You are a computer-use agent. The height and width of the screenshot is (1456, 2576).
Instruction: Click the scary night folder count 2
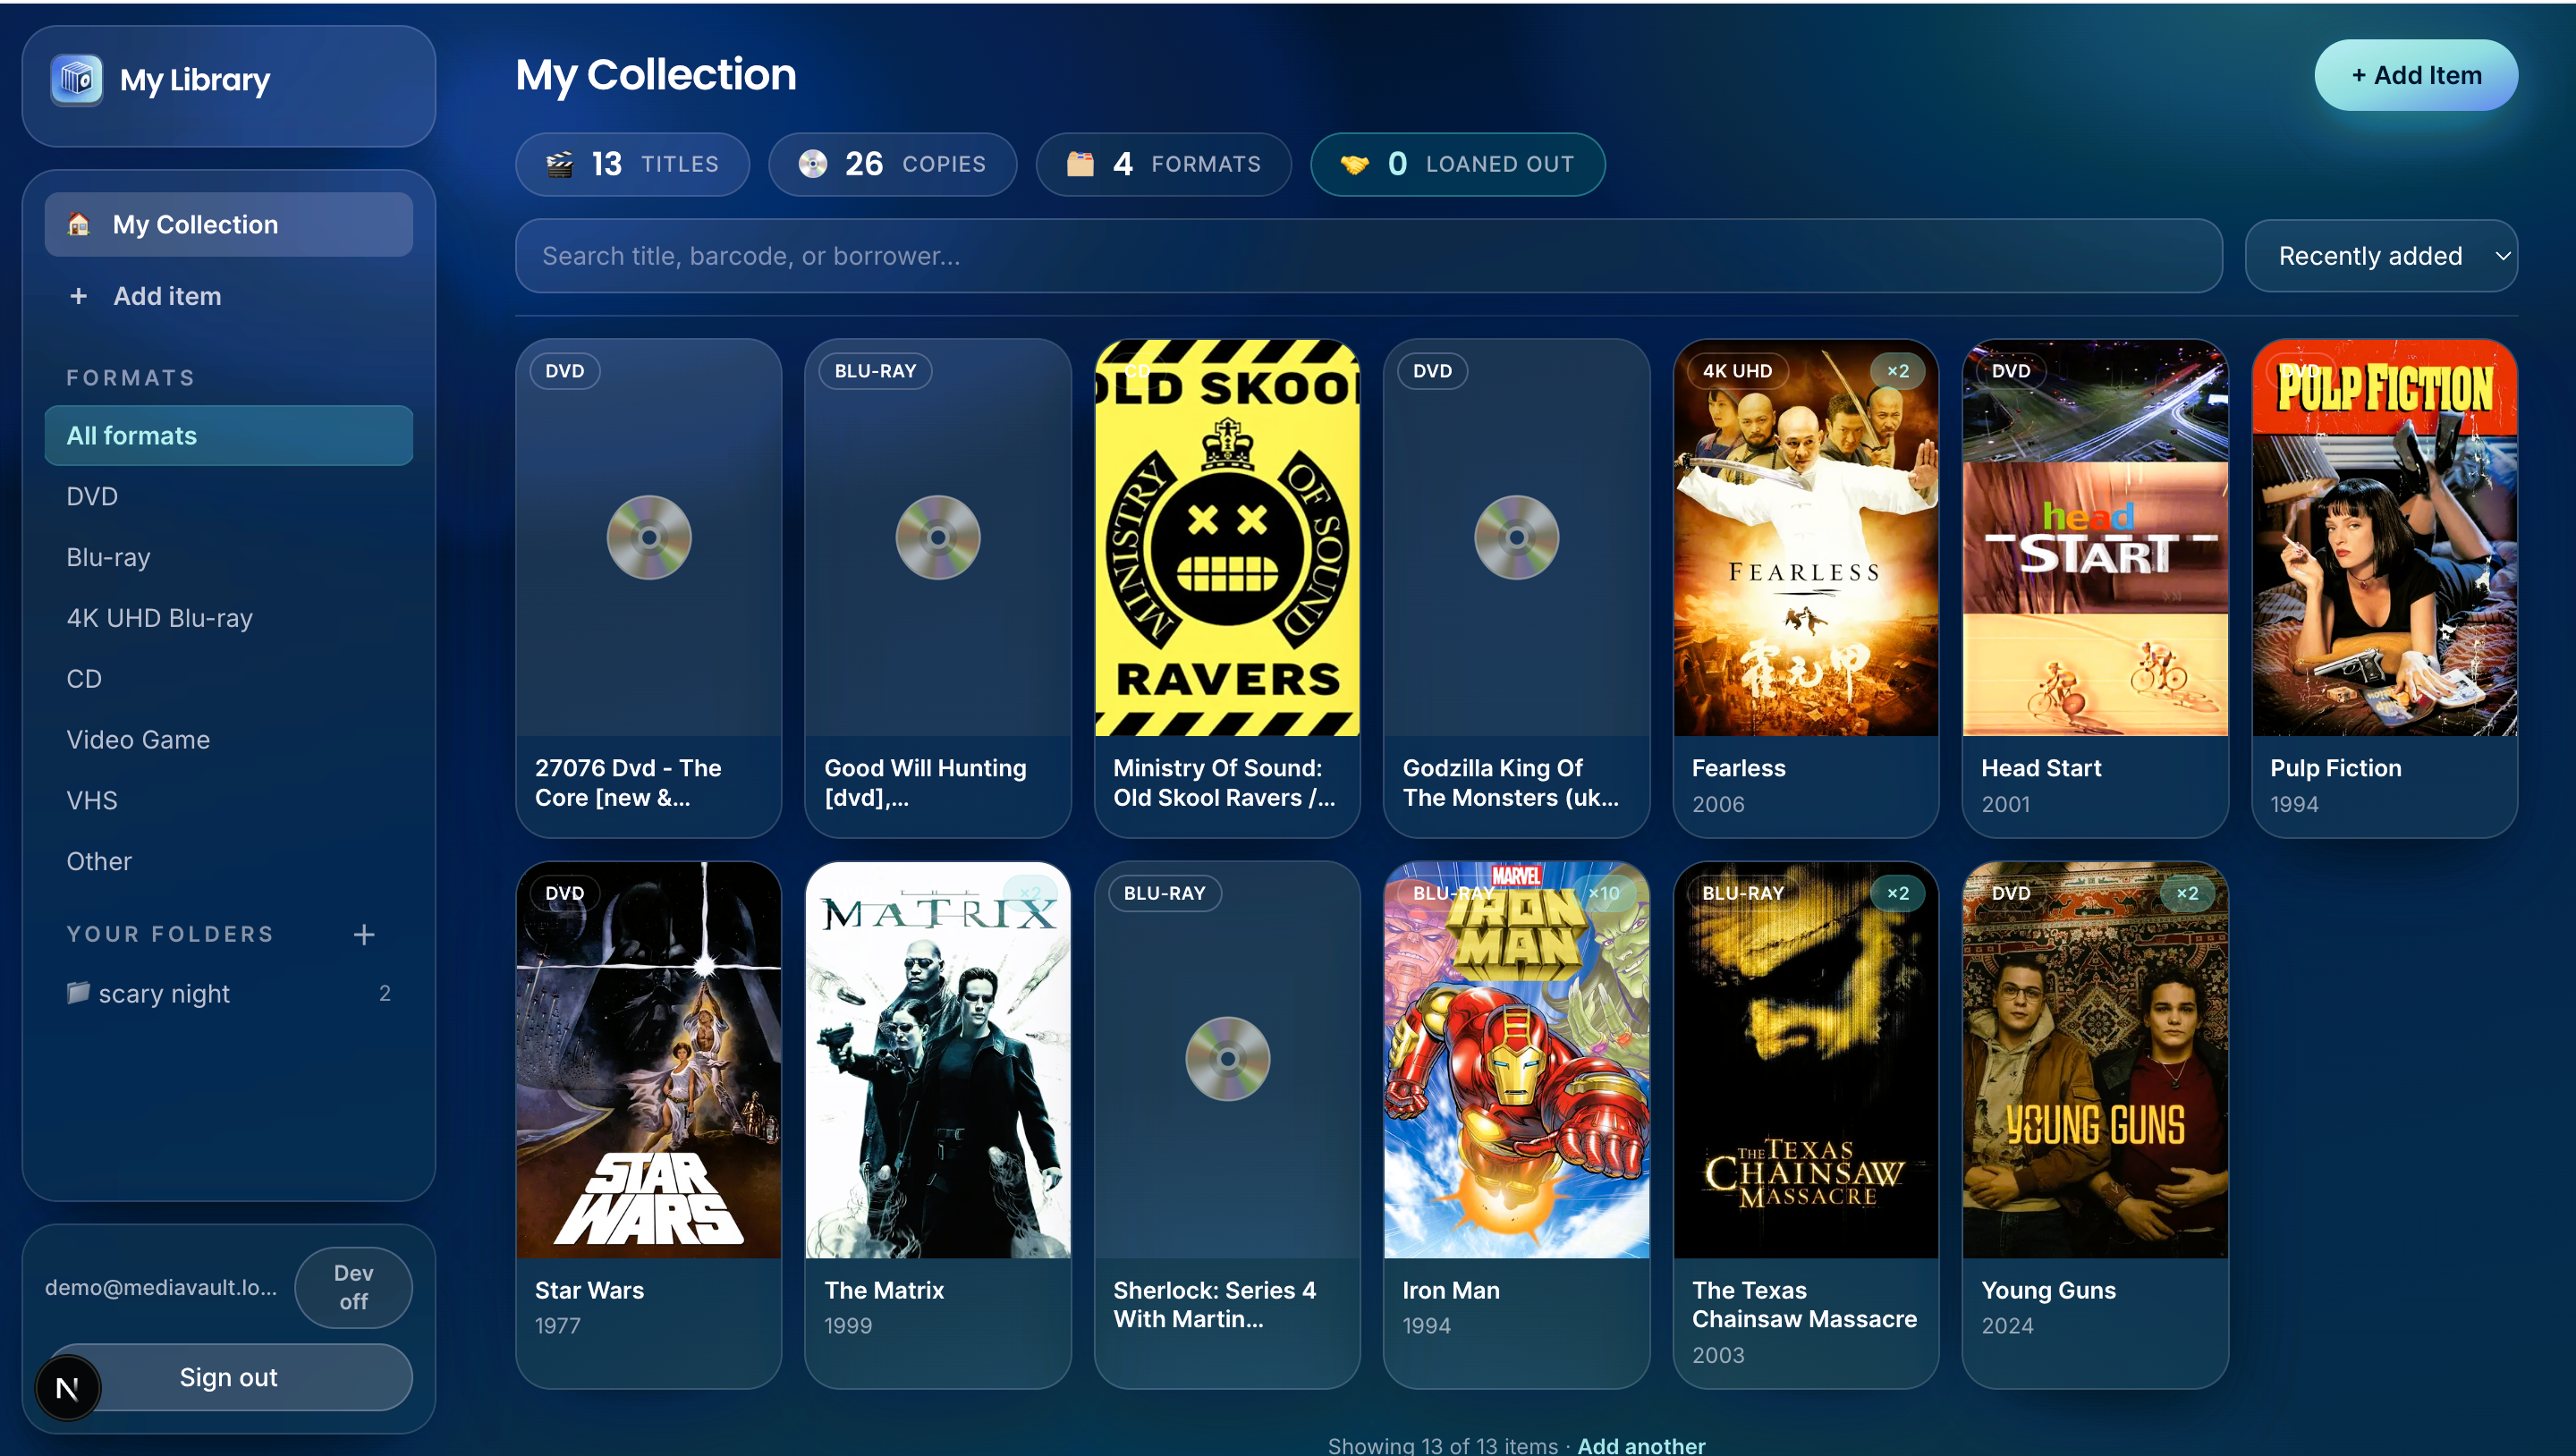click(x=385, y=993)
